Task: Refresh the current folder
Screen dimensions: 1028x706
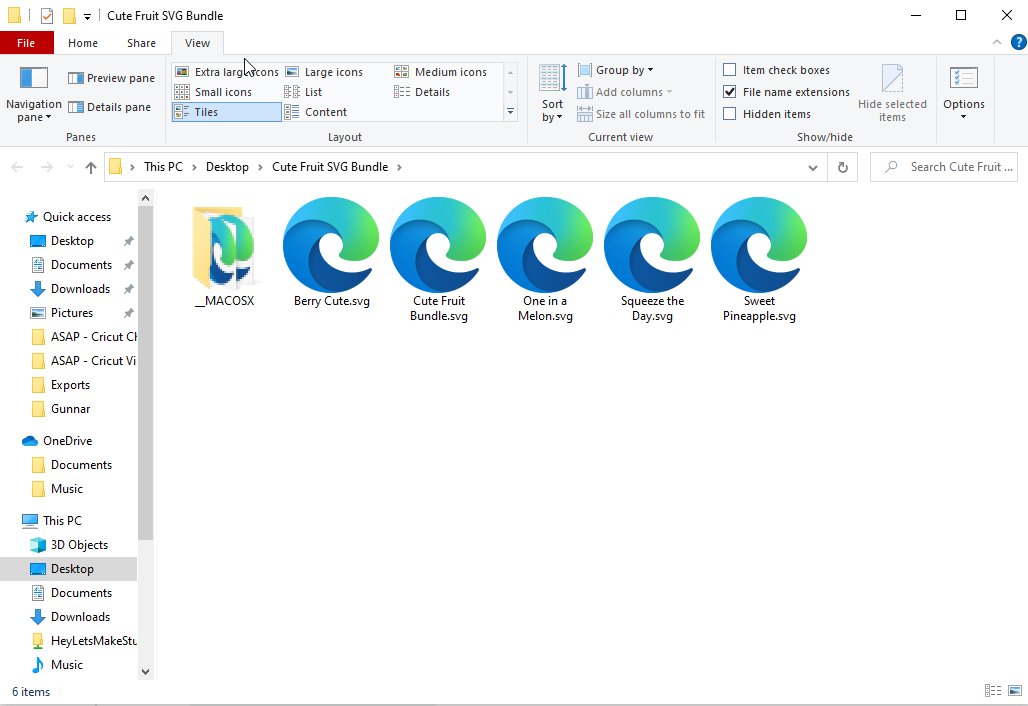Action: tap(843, 168)
